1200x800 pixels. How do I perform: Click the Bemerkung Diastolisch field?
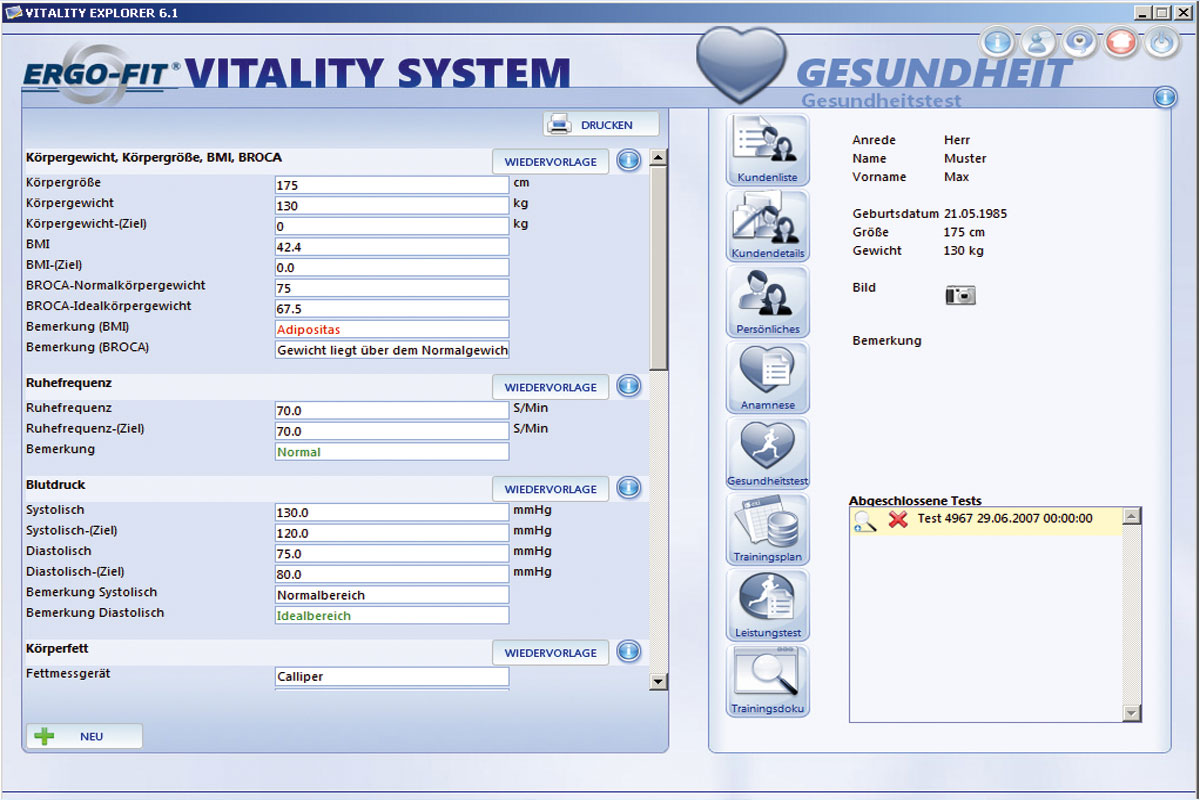click(x=392, y=616)
